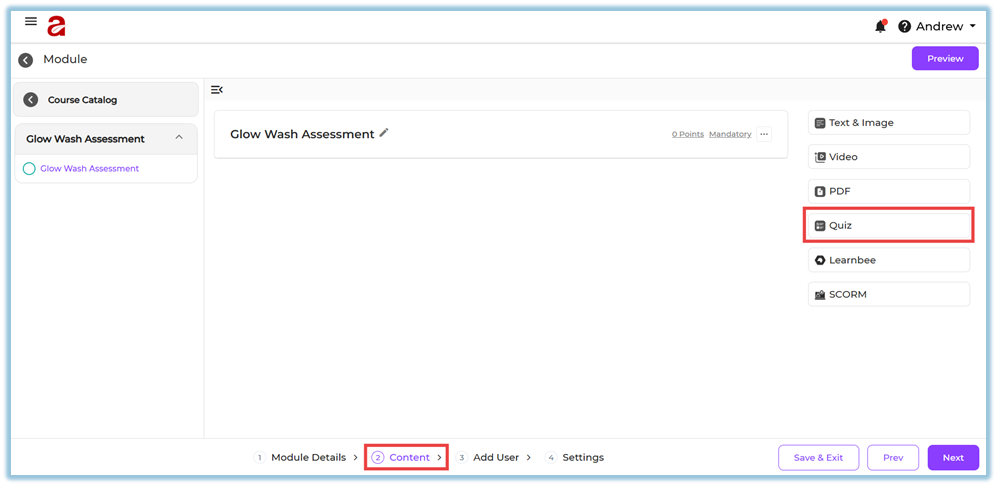Viewport: 997px width, 486px height.
Task: Click the 0 Points link
Action: click(x=687, y=134)
